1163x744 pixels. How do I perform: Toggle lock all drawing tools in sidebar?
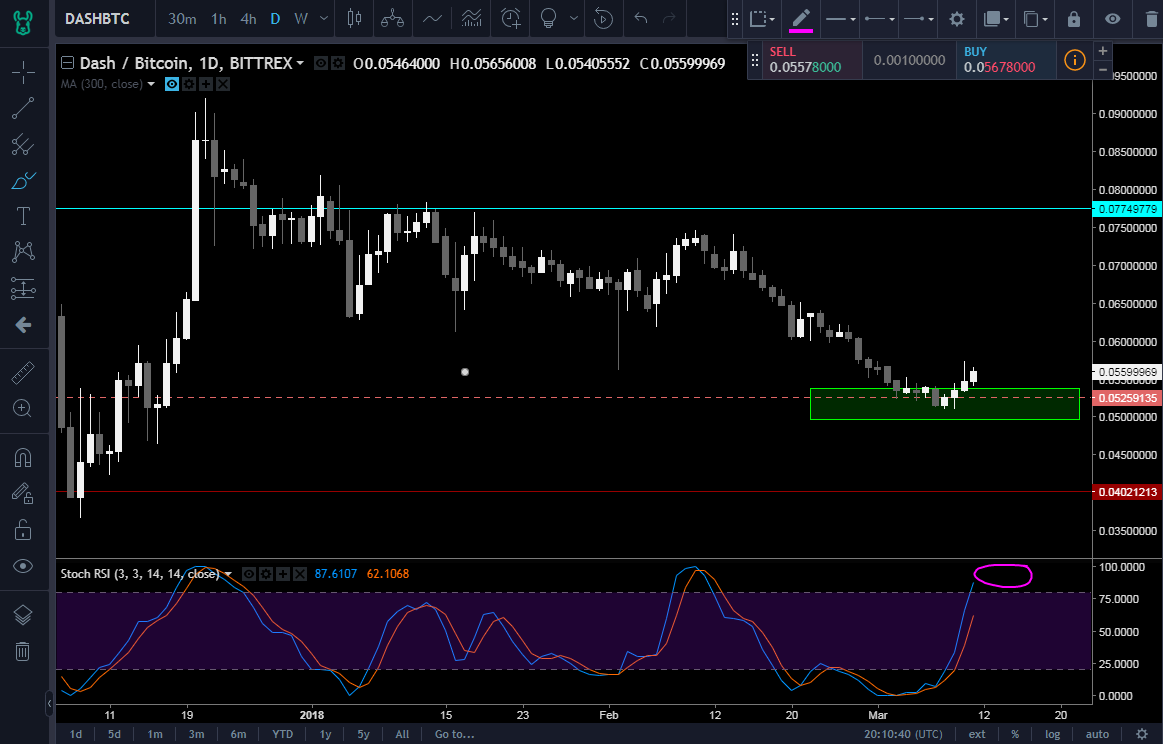click(23, 530)
